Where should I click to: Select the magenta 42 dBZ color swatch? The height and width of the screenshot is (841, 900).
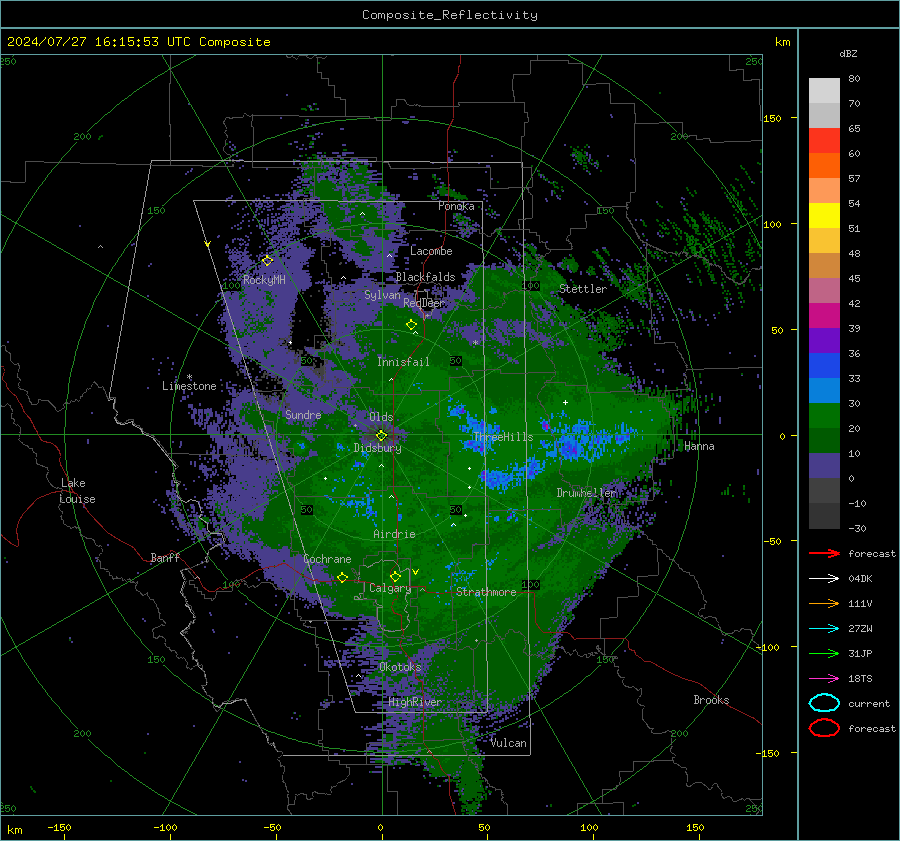click(824, 315)
